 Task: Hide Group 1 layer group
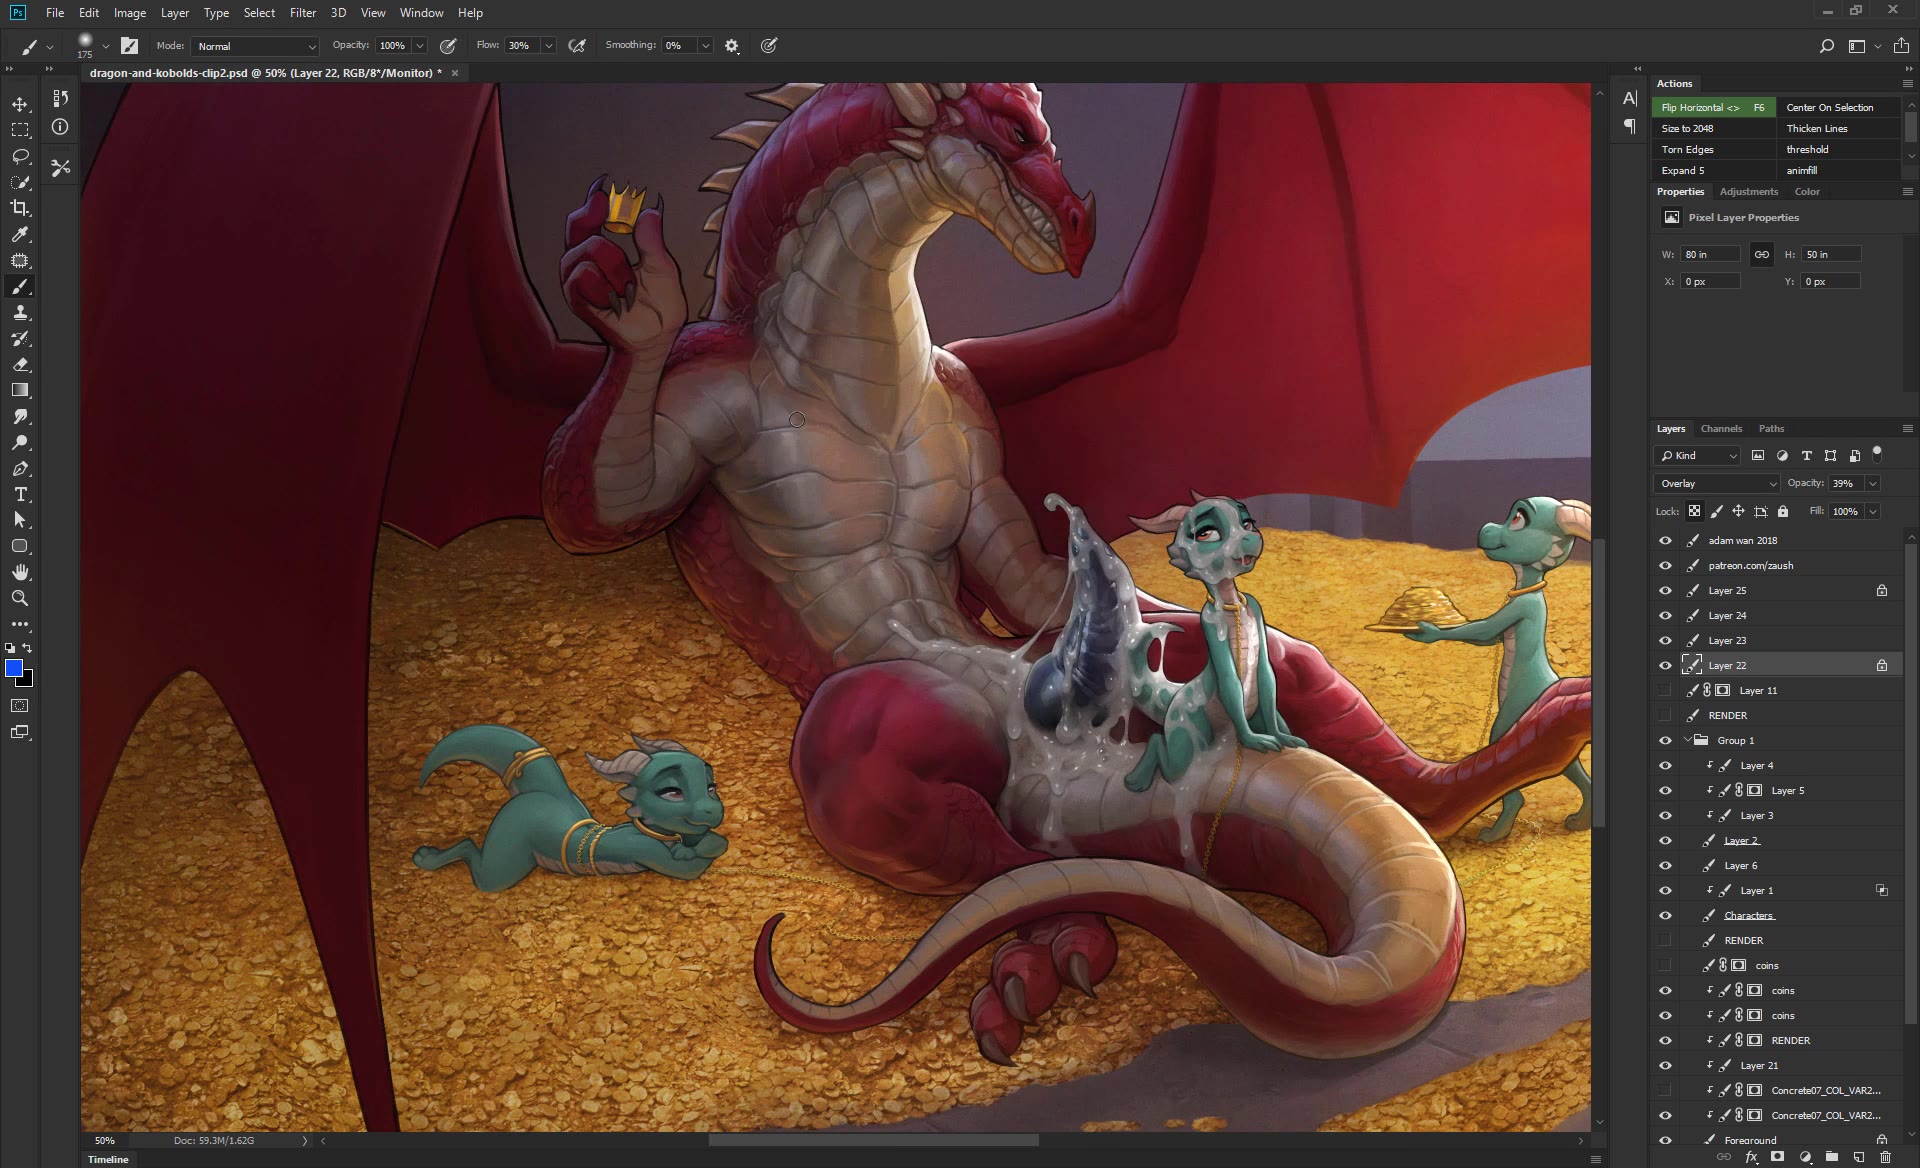(x=1665, y=740)
